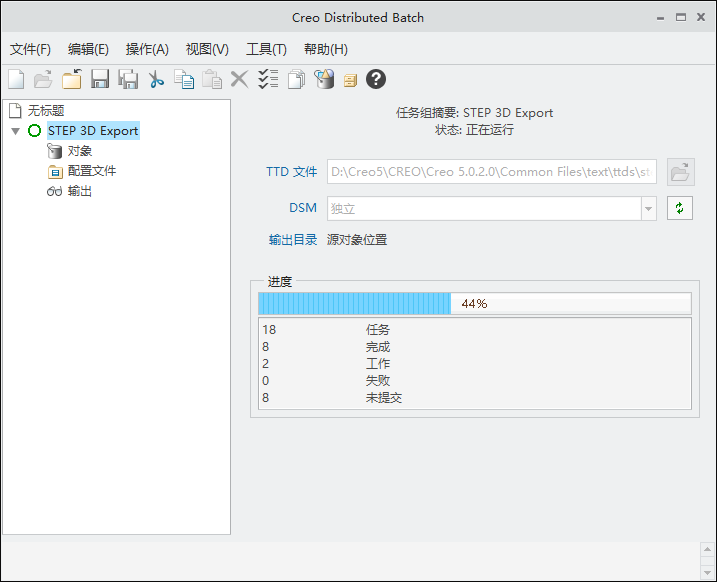The image size is (717, 582).
Task: Click scroll-down arrow of bottom-right scrollbar
Action: [707, 572]
